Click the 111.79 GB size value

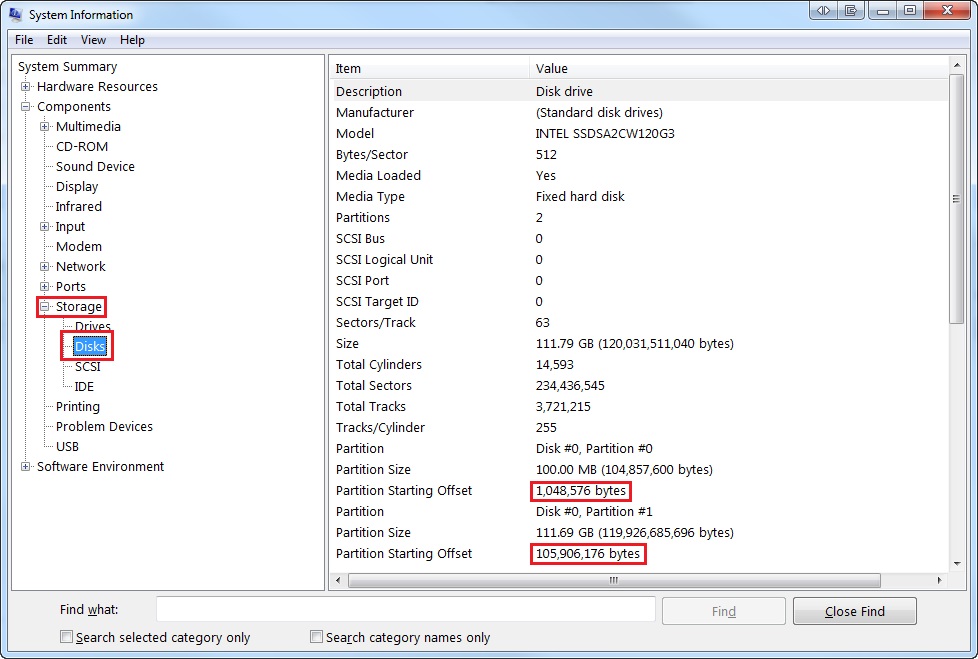pyautogui.click(x=634, y=344)
